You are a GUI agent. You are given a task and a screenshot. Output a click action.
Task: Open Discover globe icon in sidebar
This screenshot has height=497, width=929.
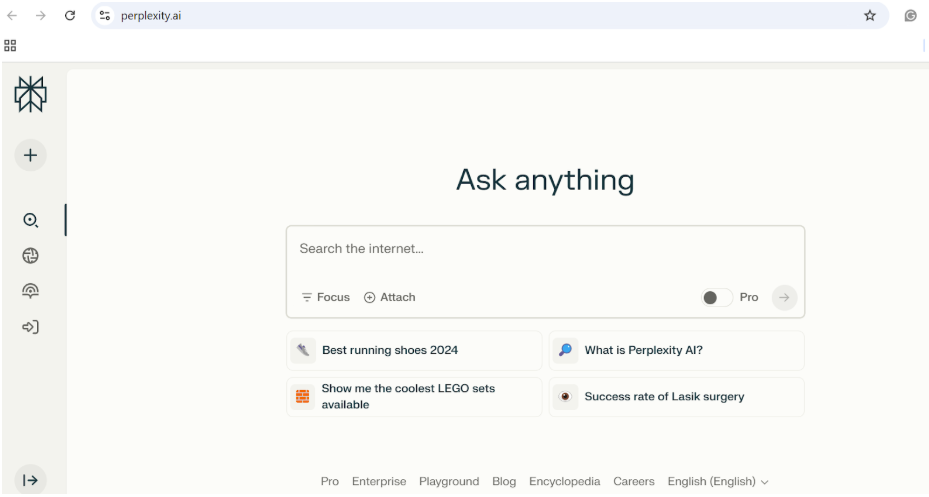click(x=30, y=256)
